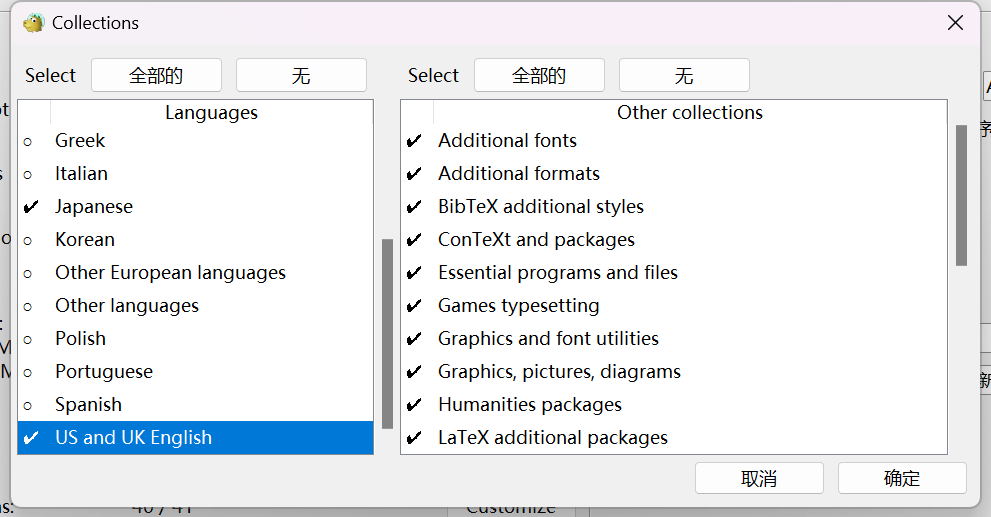Screen dimensions: 991x517
Task: Enable the Korean language collection
Action: (x=28, y=240)
